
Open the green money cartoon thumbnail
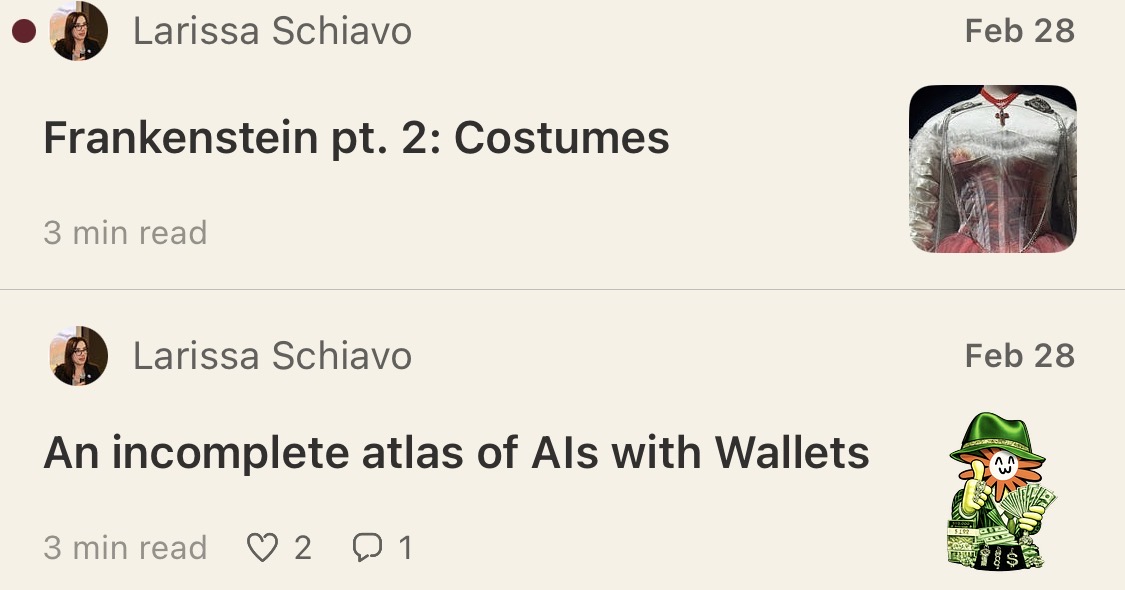(999, 492)
